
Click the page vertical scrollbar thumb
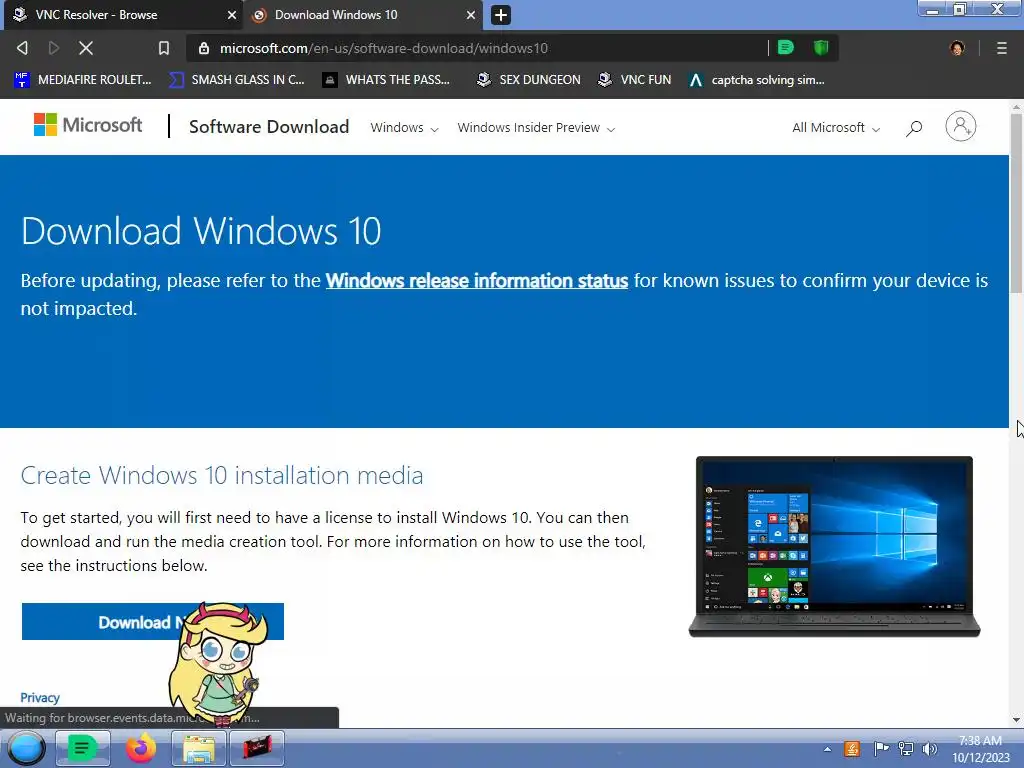(1016, 202)
